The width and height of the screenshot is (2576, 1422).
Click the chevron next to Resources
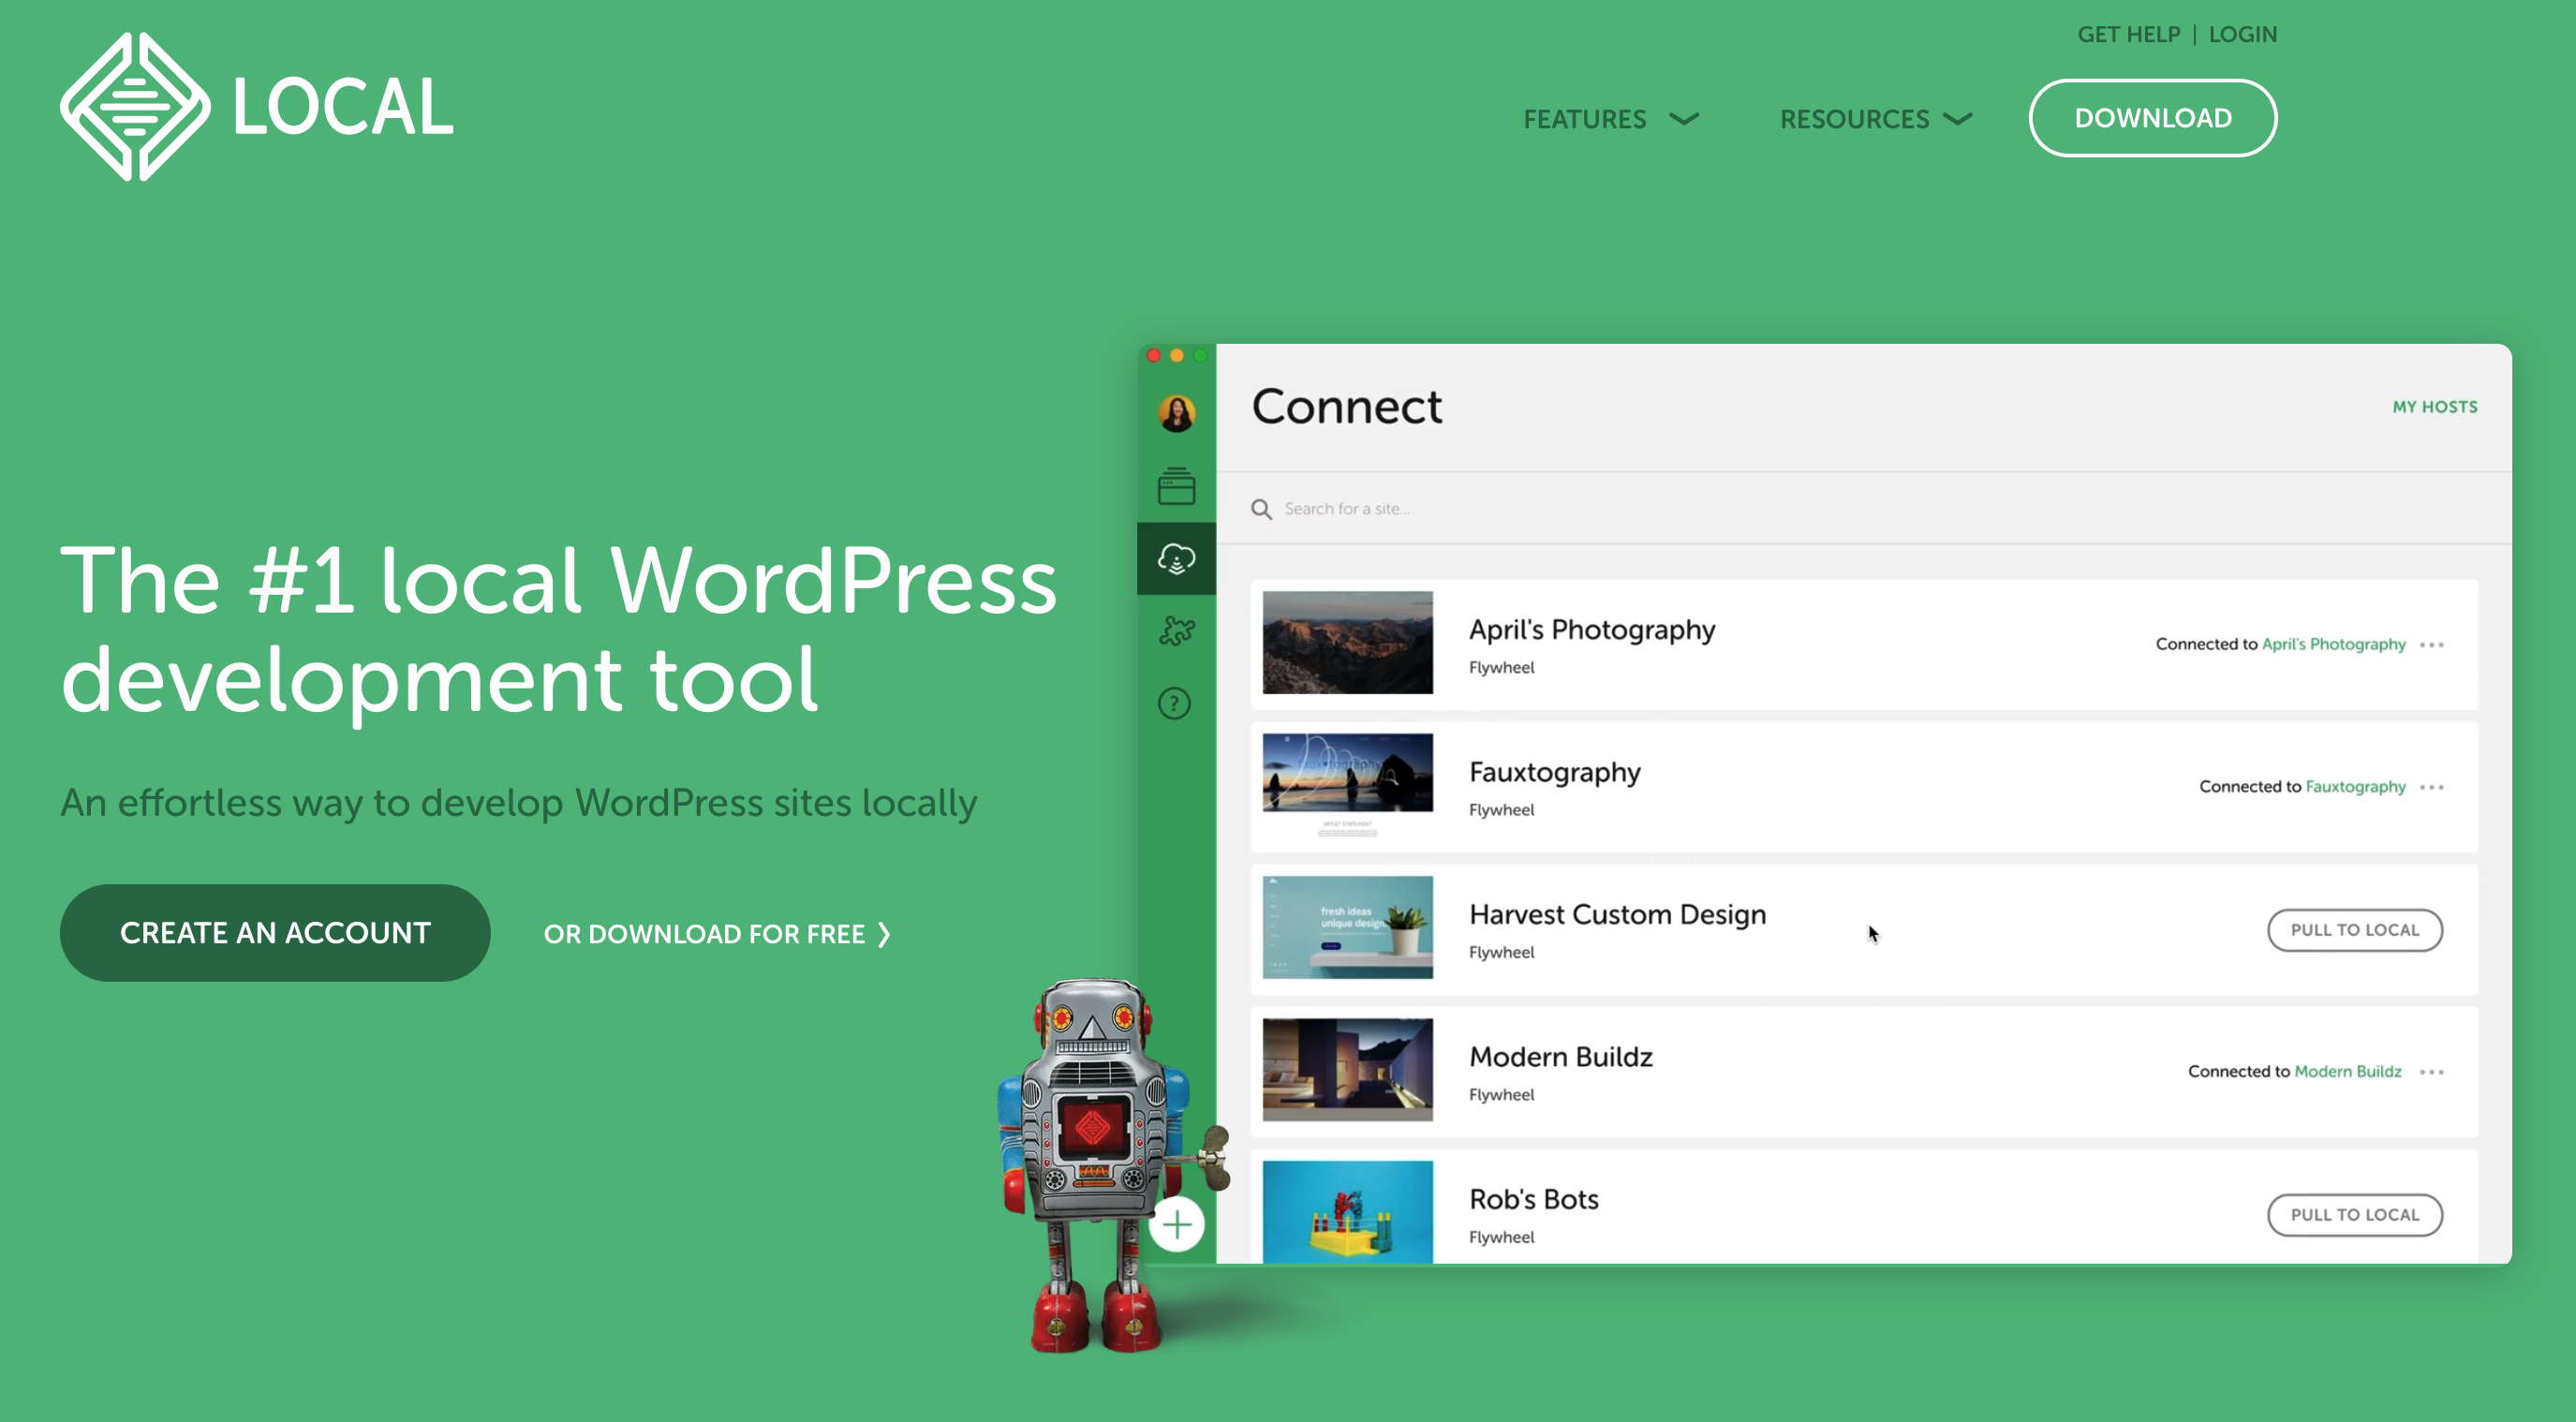click(1958, 119)
